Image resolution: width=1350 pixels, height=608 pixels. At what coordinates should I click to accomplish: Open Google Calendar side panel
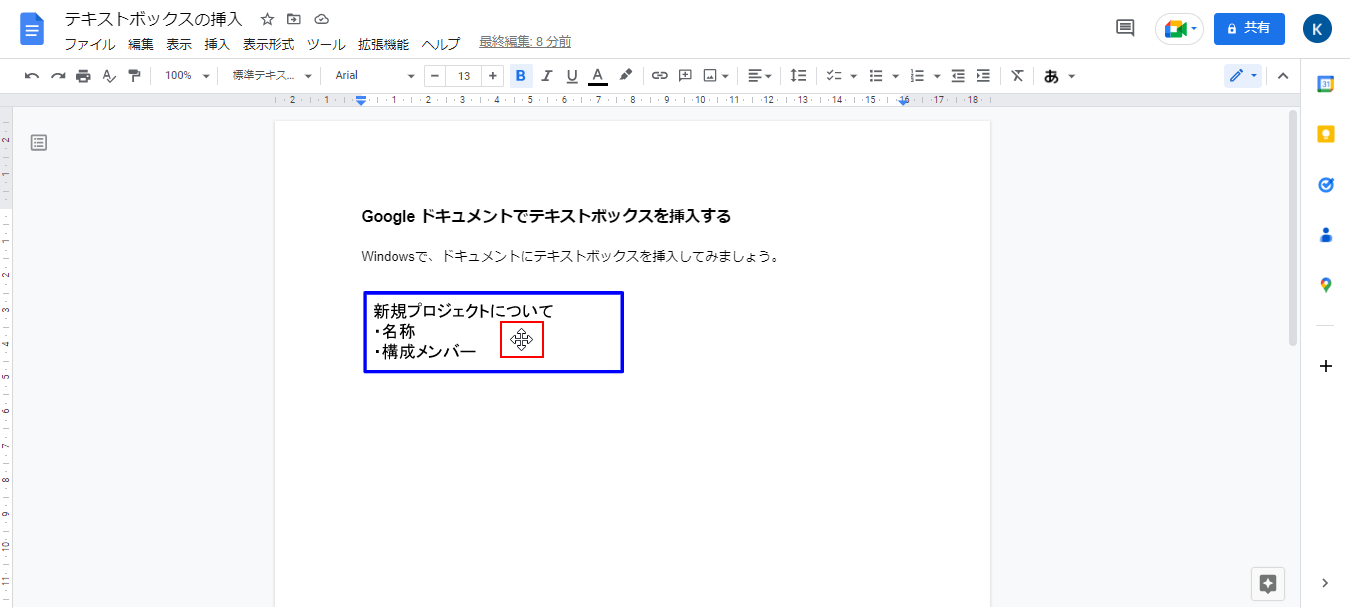tap(1326, 84)
